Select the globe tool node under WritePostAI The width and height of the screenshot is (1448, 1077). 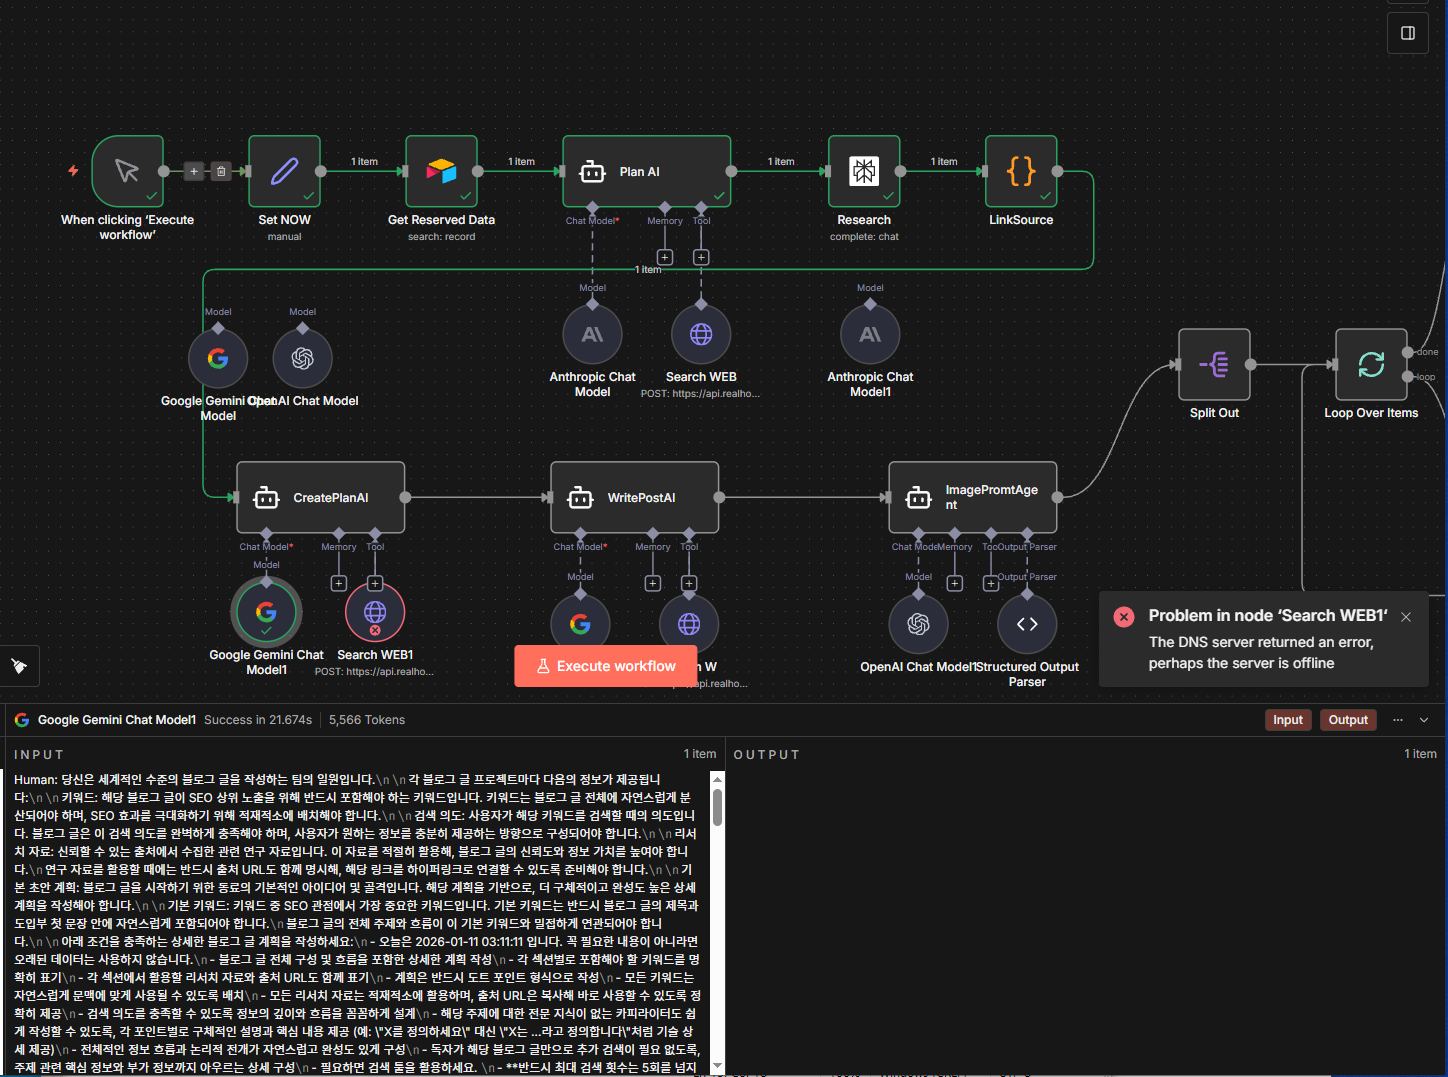(689, 624)
